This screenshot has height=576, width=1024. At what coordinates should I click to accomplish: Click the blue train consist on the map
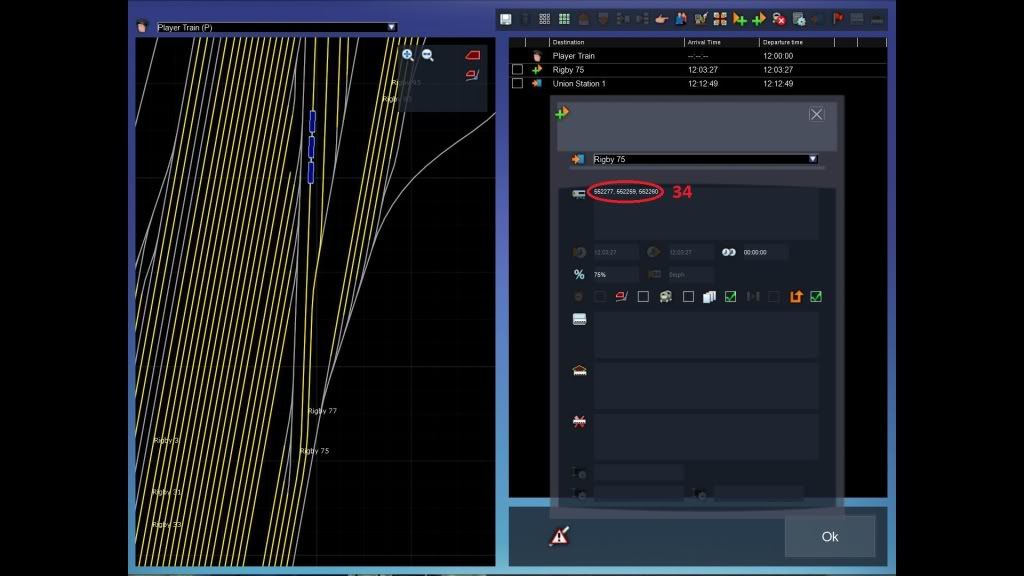(x=312, y=147)
